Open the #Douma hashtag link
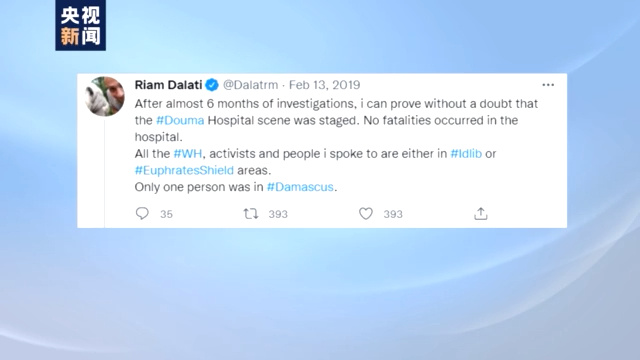 click(180, 120)
